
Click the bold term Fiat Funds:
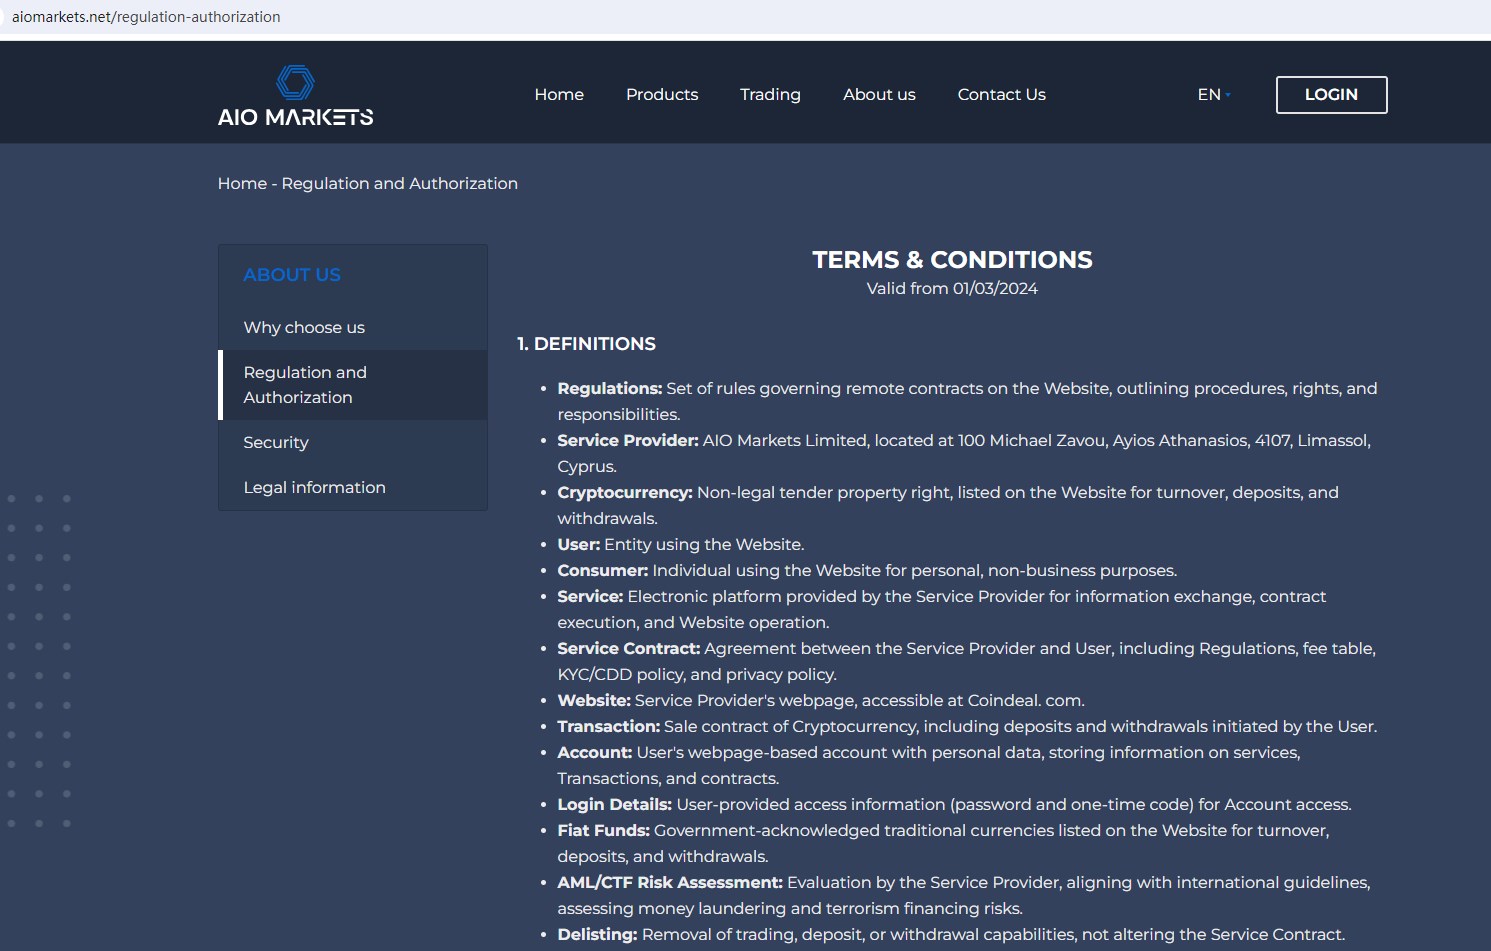604,830
